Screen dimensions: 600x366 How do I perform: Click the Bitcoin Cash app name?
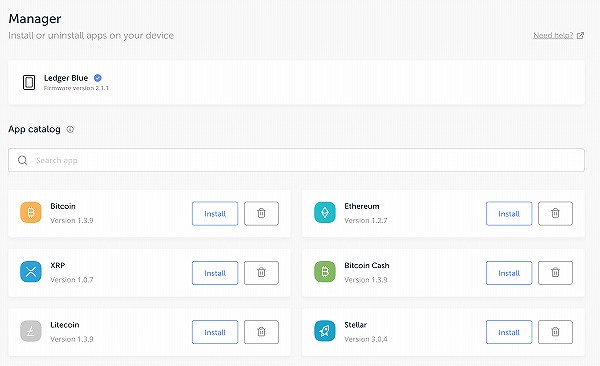[367, 265]
